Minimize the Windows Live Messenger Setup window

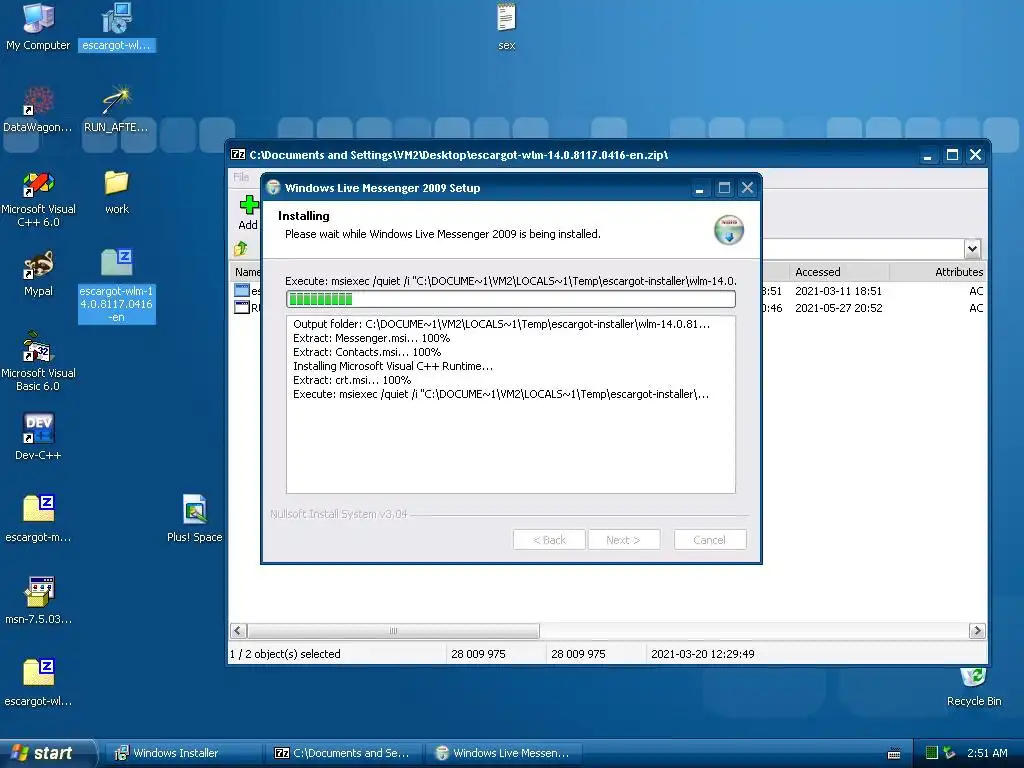699,189
